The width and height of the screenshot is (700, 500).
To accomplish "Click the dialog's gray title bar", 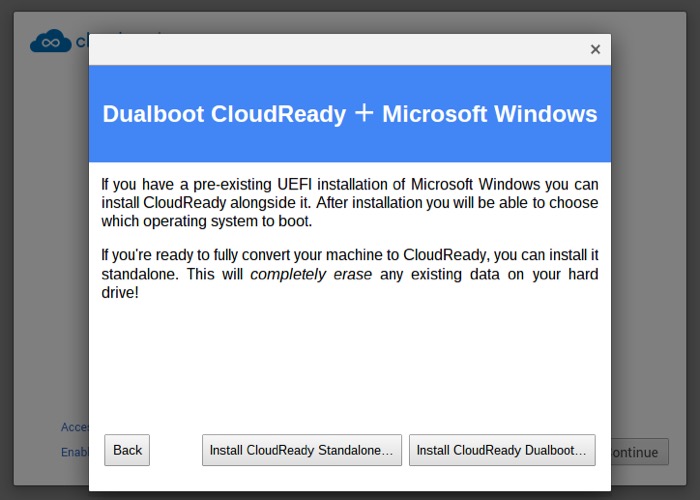I will point(330,49).
